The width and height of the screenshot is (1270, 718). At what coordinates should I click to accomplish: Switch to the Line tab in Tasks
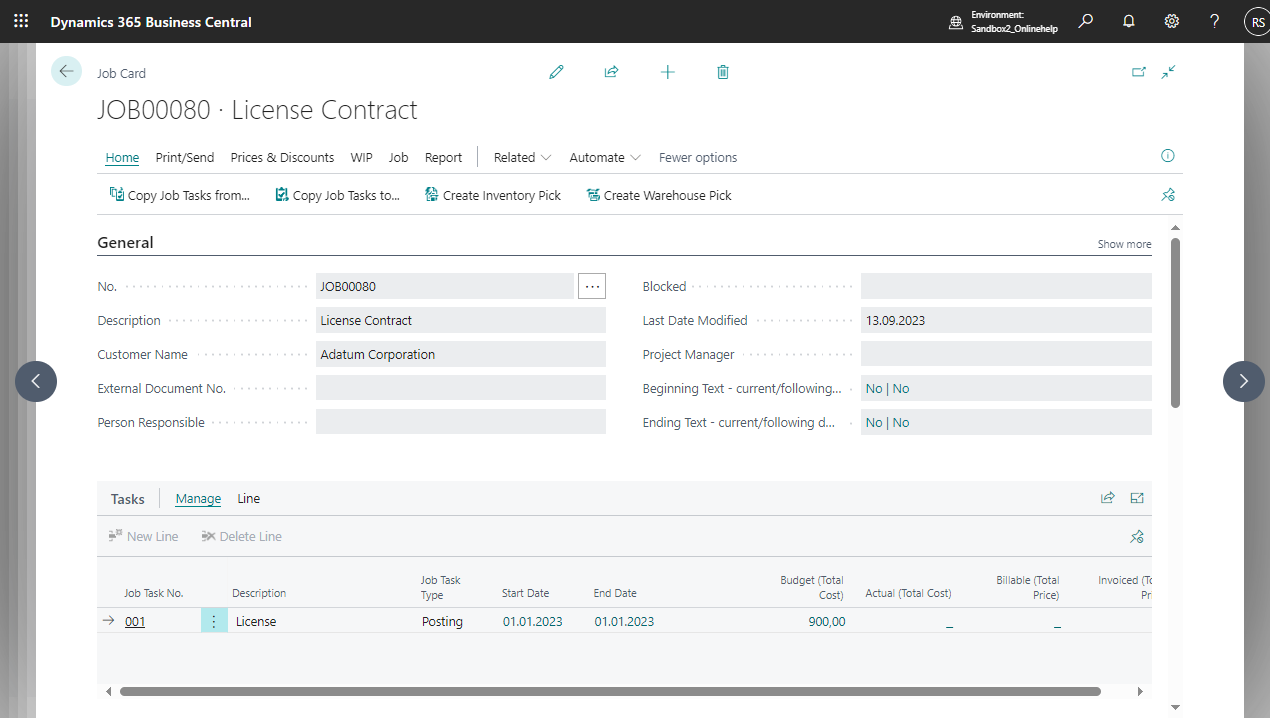coord(248,498)
